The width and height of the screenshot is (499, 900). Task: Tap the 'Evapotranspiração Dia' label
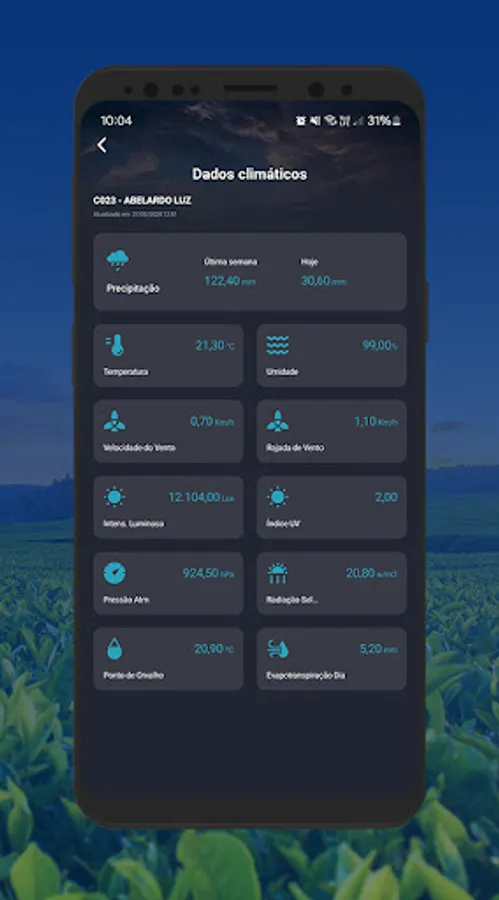(x=306, y=676)
